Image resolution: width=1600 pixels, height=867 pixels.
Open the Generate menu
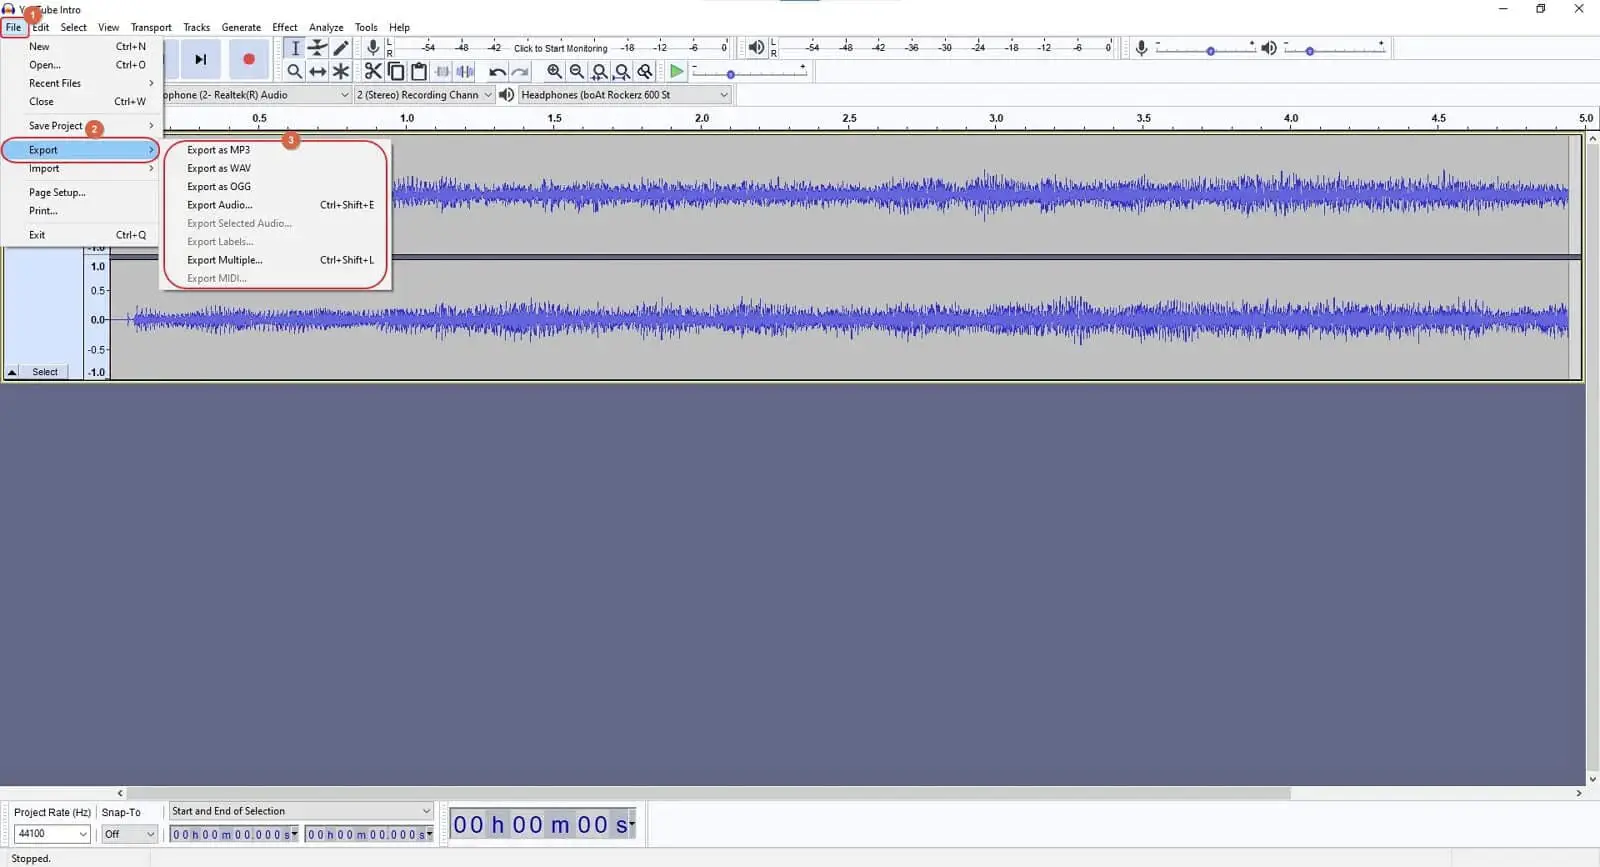(241, 27)
